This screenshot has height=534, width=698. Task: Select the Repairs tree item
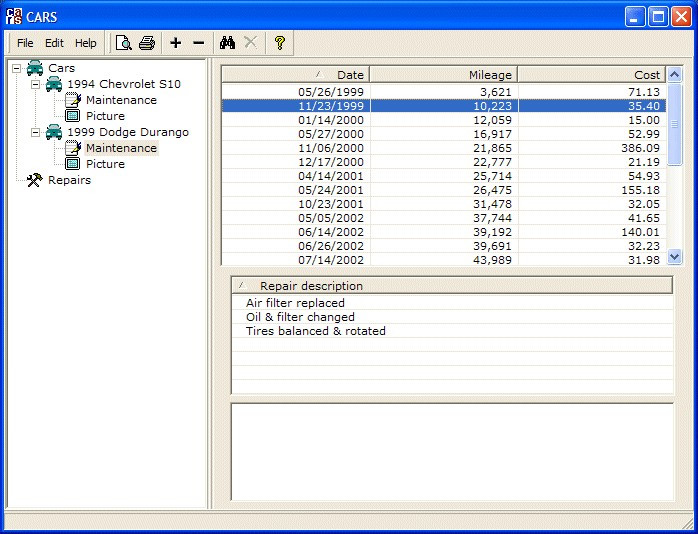[69, 180]
